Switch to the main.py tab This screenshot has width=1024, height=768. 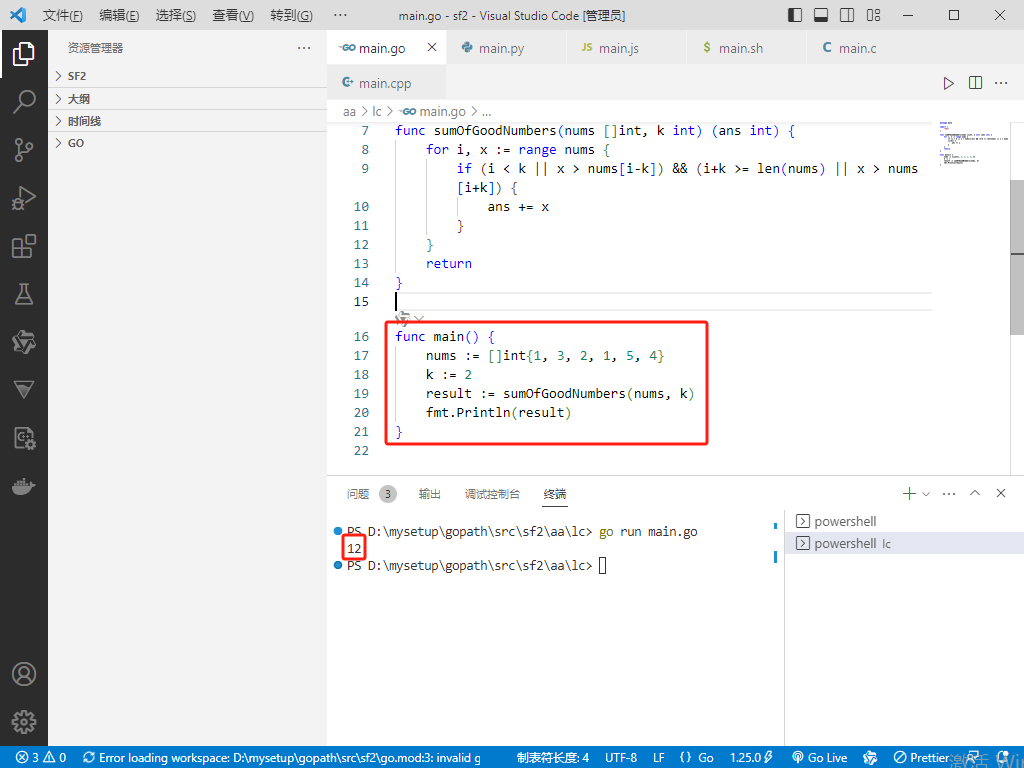(507, 48)
